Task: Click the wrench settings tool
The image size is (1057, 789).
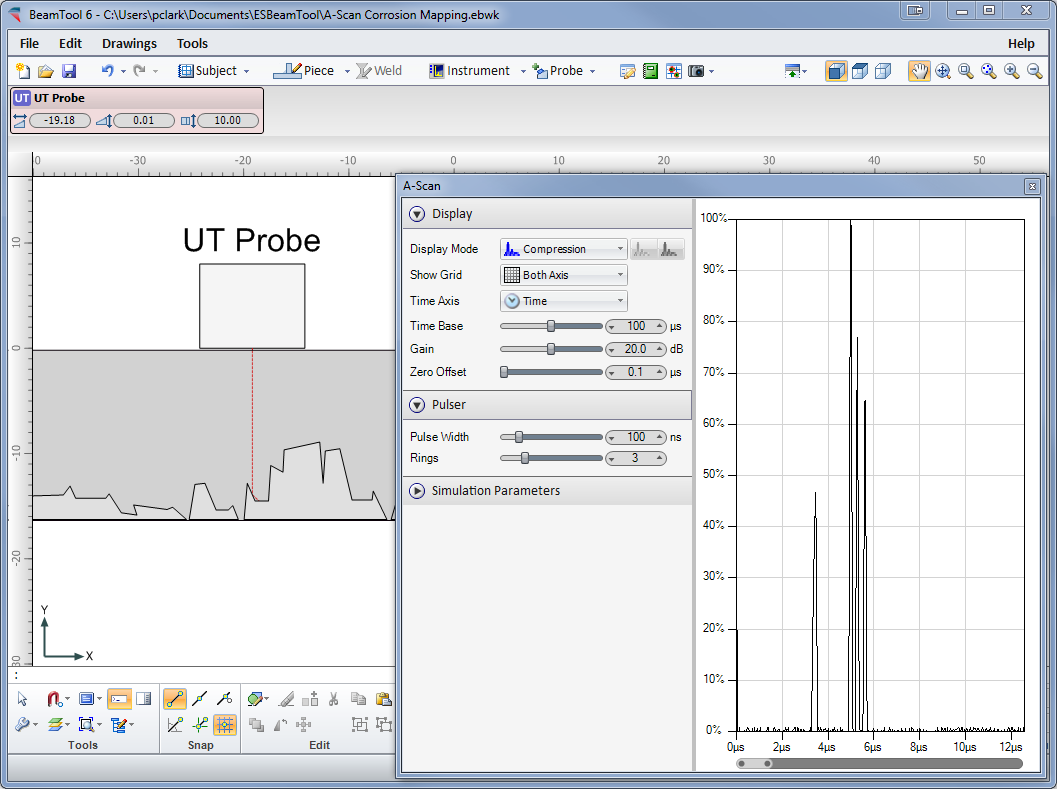Action: [x=22, y=725]
